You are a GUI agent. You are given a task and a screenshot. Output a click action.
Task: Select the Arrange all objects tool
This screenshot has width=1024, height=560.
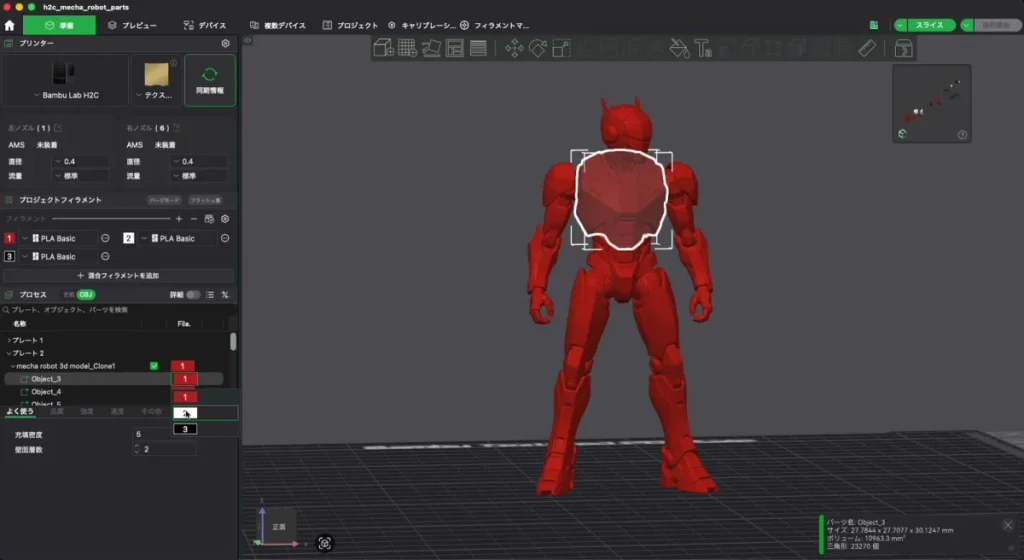click(x=455, y=48)
